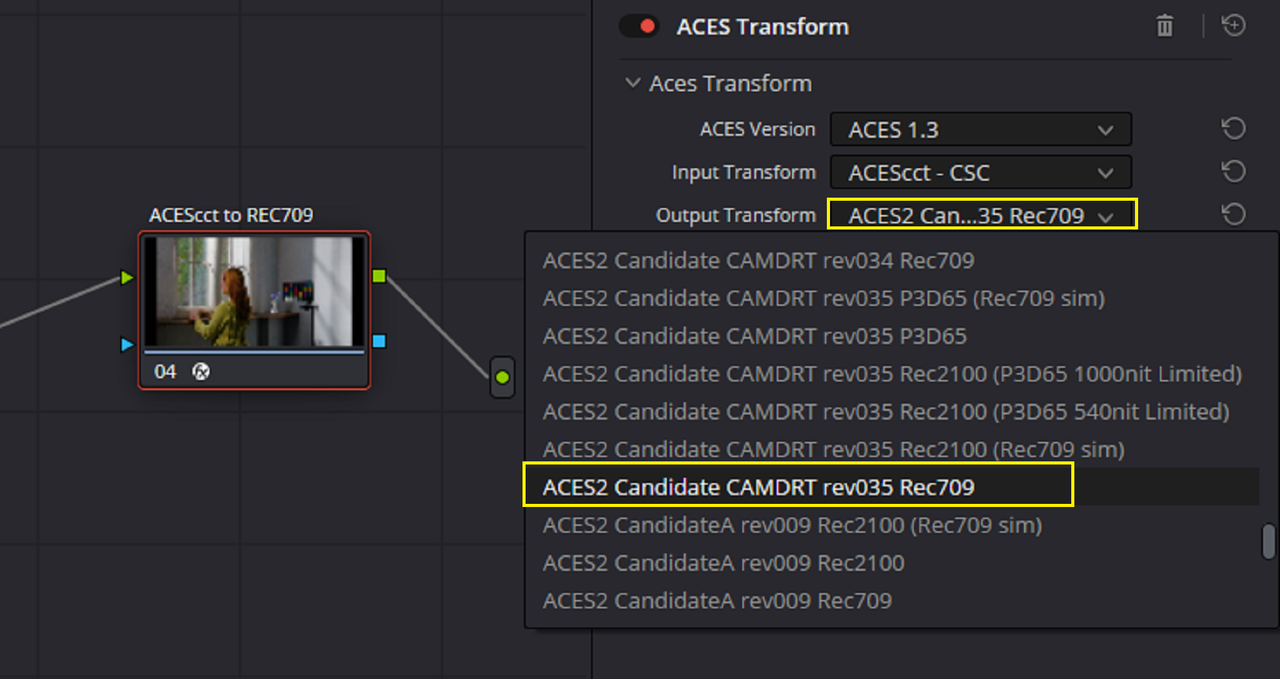Open the ACES Version dropdown
Viewport: 1280px width, 679px height.
point(981,130)
